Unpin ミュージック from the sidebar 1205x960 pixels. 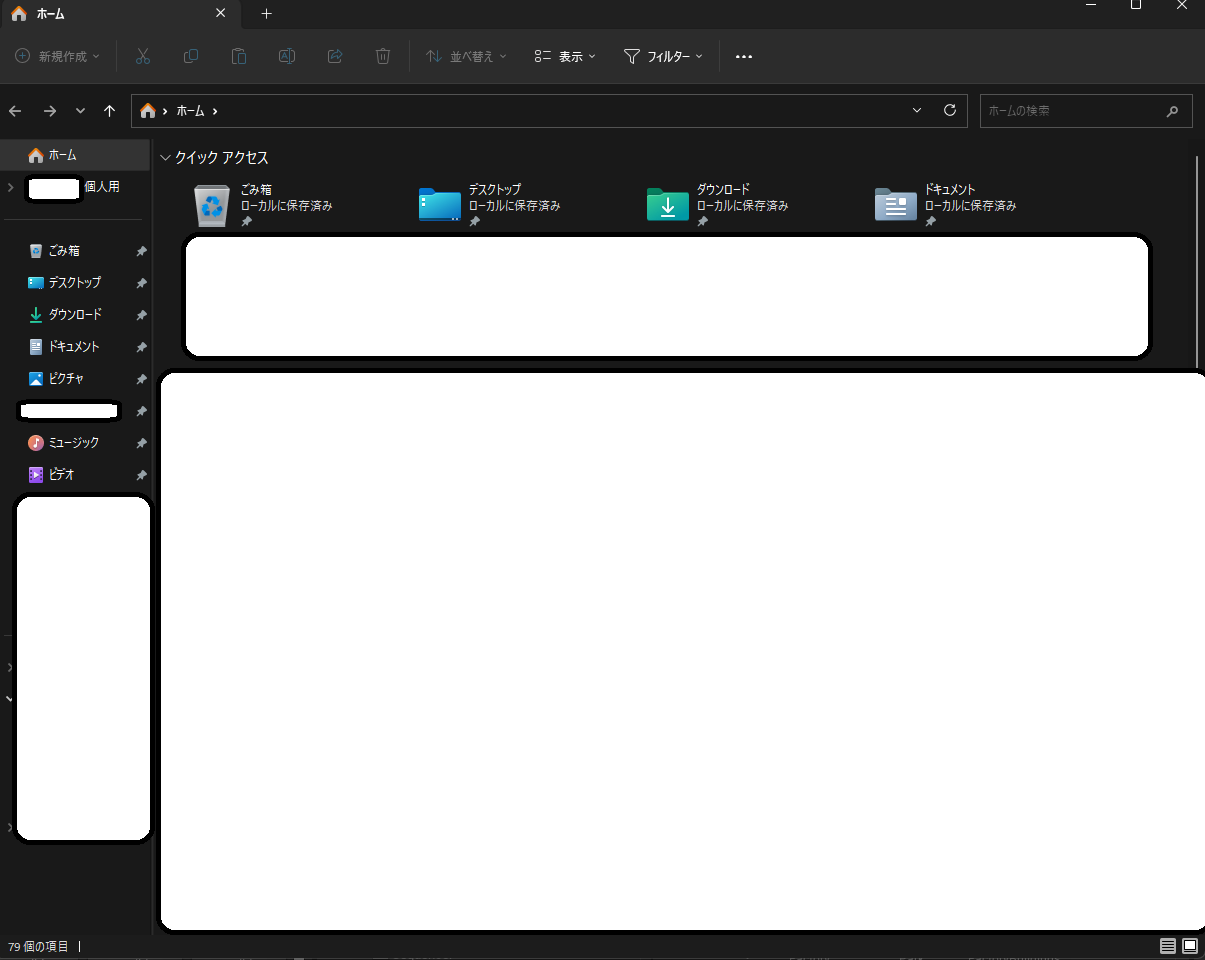point(141,443)
